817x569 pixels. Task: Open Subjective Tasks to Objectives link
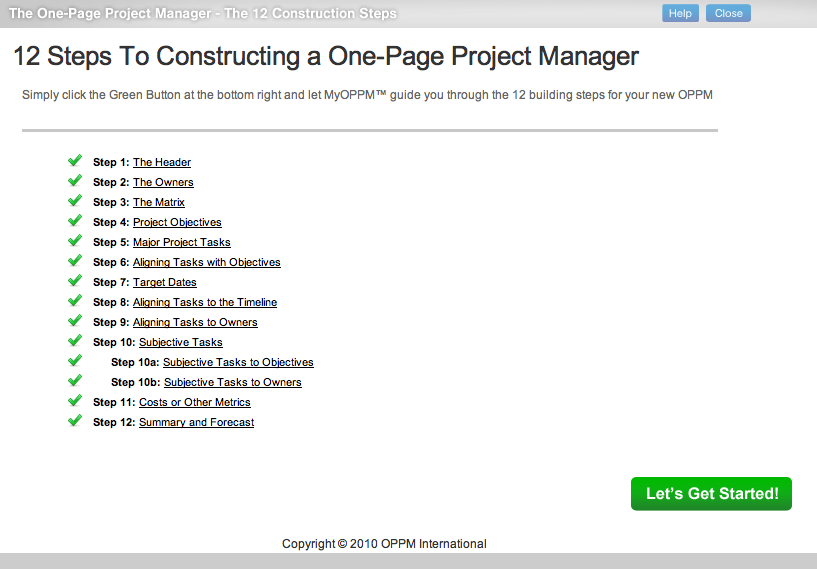coord(238,362)
